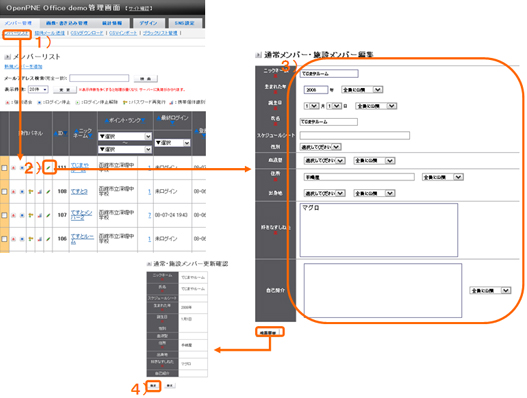Open the birthday visibility dropdown

(x=376, y=106)
